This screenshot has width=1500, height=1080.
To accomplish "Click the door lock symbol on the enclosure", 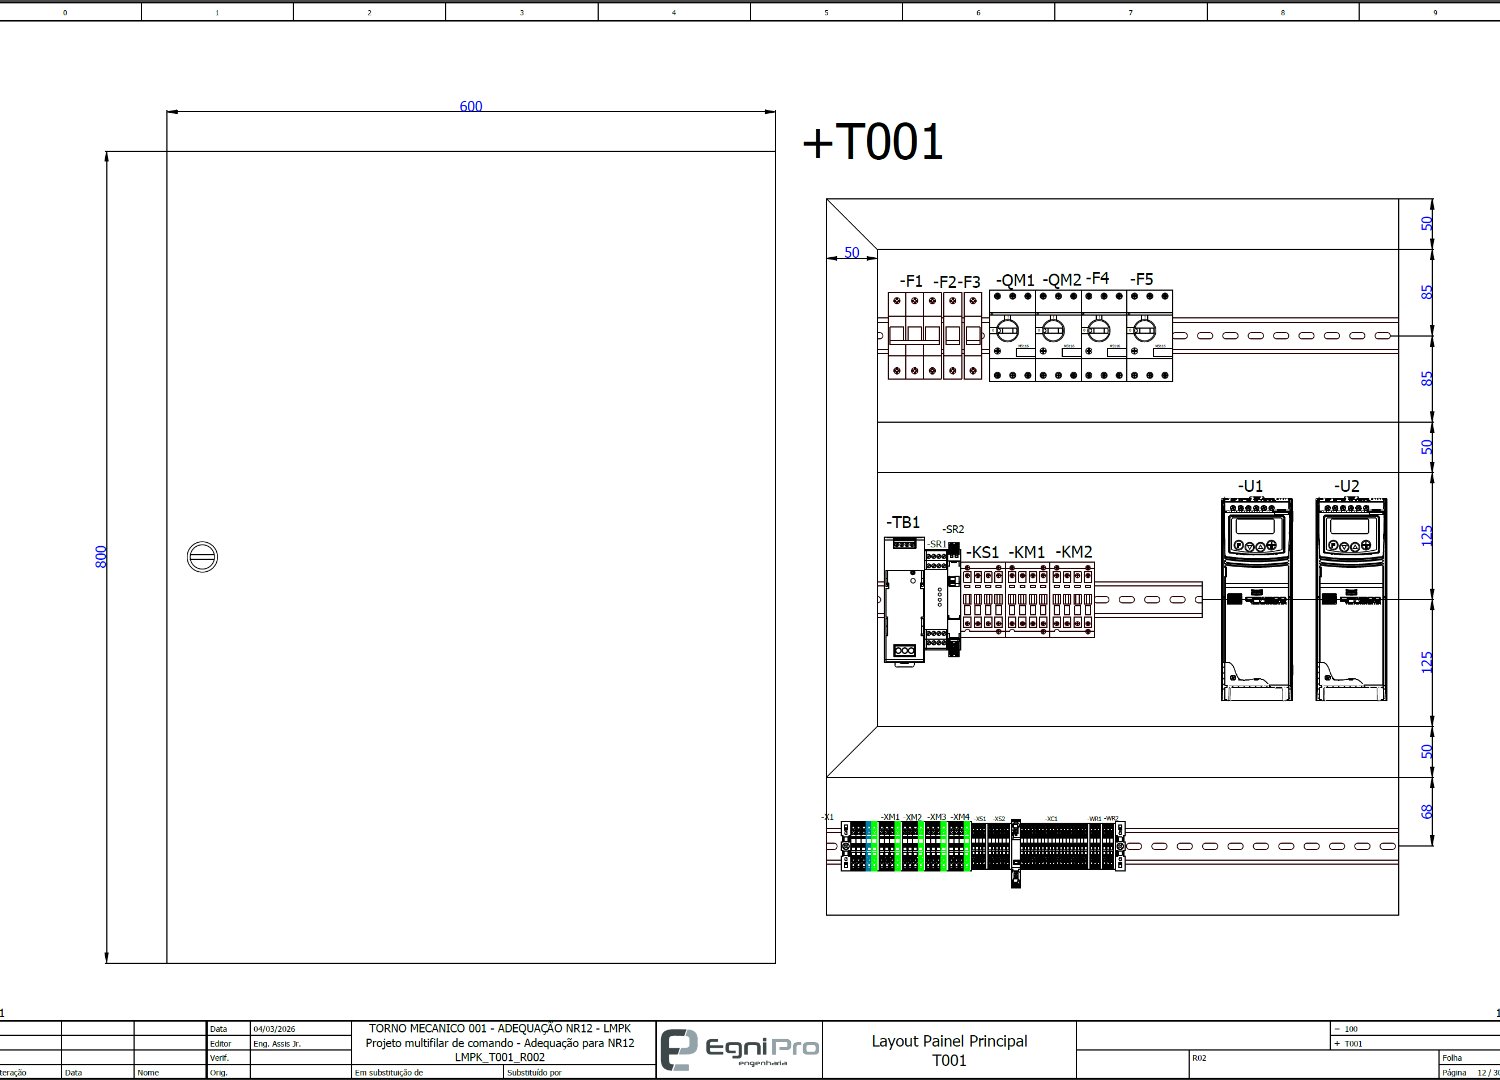I will tap(202, 557).
